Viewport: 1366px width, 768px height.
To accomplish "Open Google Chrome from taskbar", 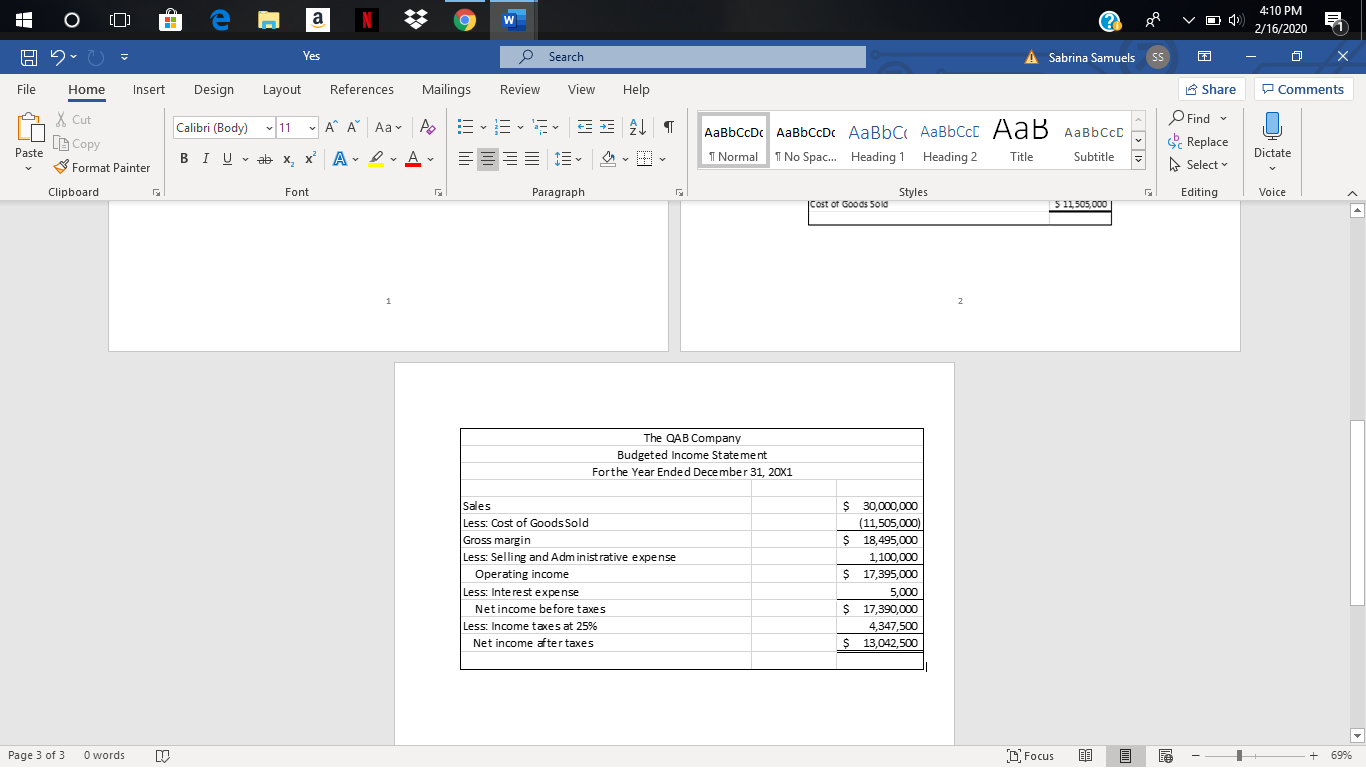I will [464, 19].
